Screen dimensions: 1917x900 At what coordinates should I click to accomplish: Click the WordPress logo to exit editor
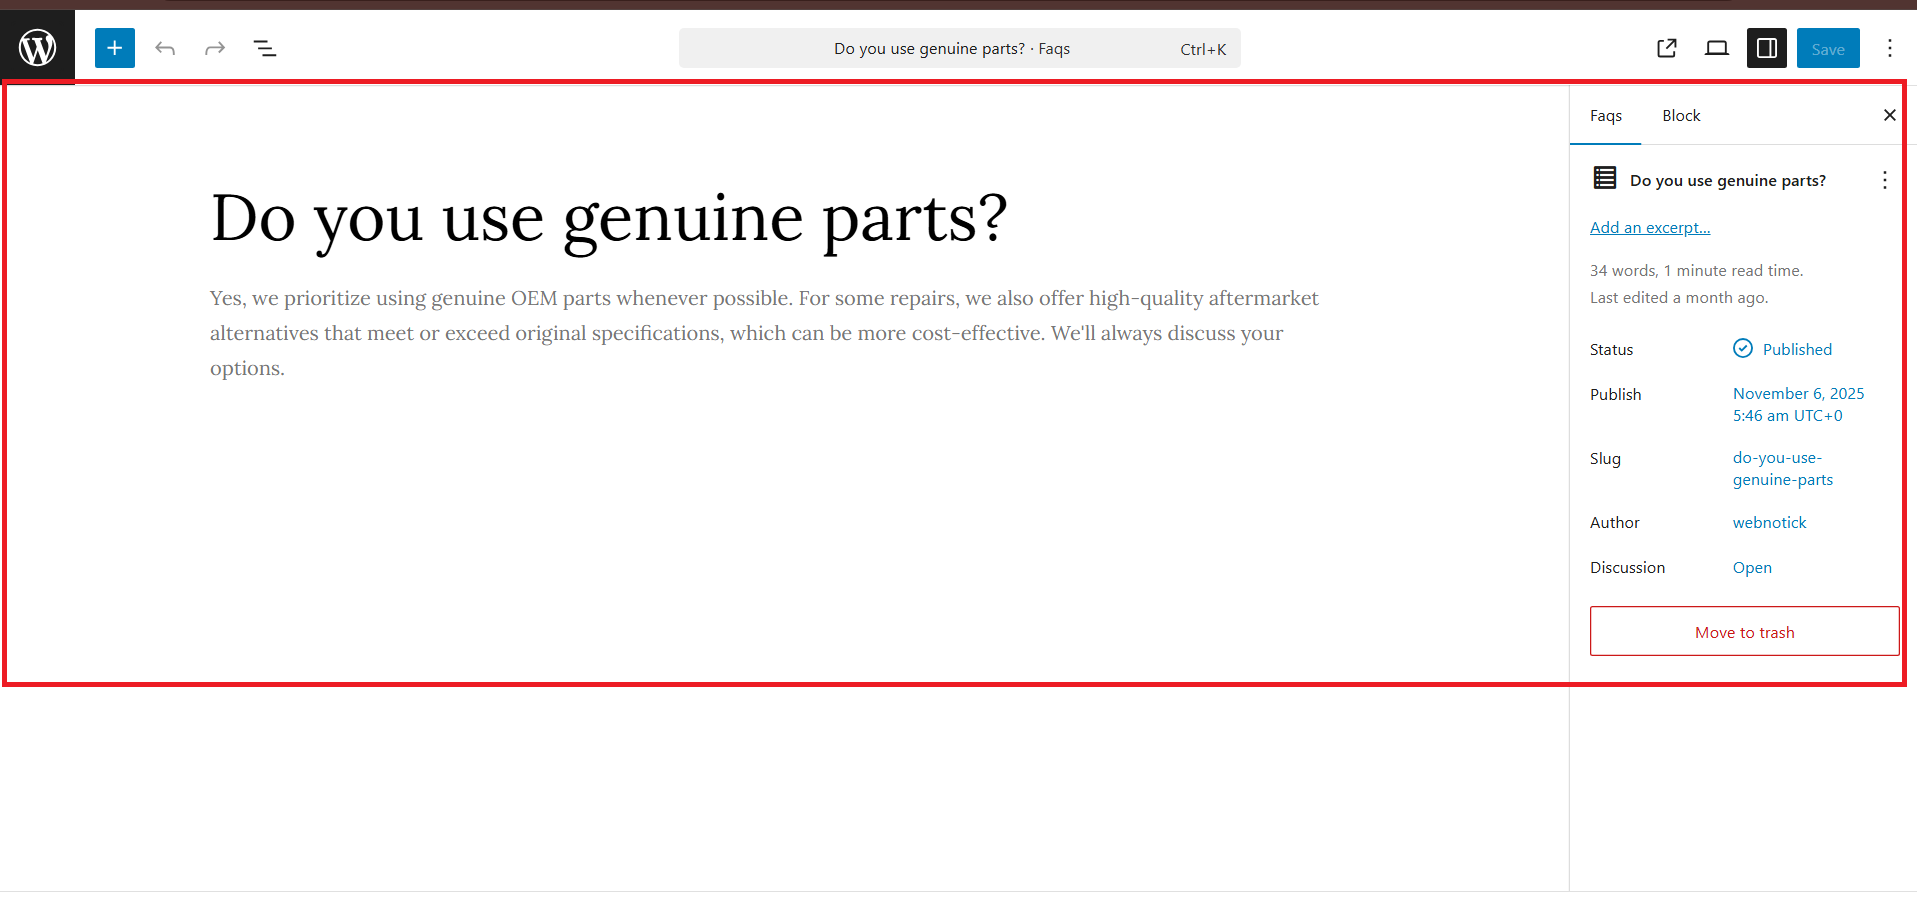pyautogui.click(x=37, y=47)
